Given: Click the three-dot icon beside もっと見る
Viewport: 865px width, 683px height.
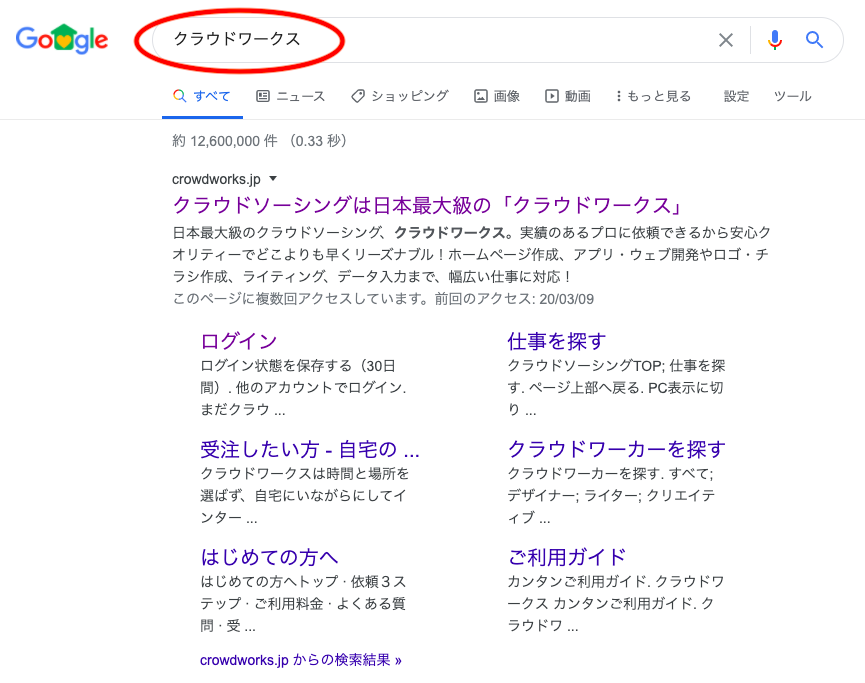Looking at the screenshot, I should pyautogui.click(x=618, y=96).
